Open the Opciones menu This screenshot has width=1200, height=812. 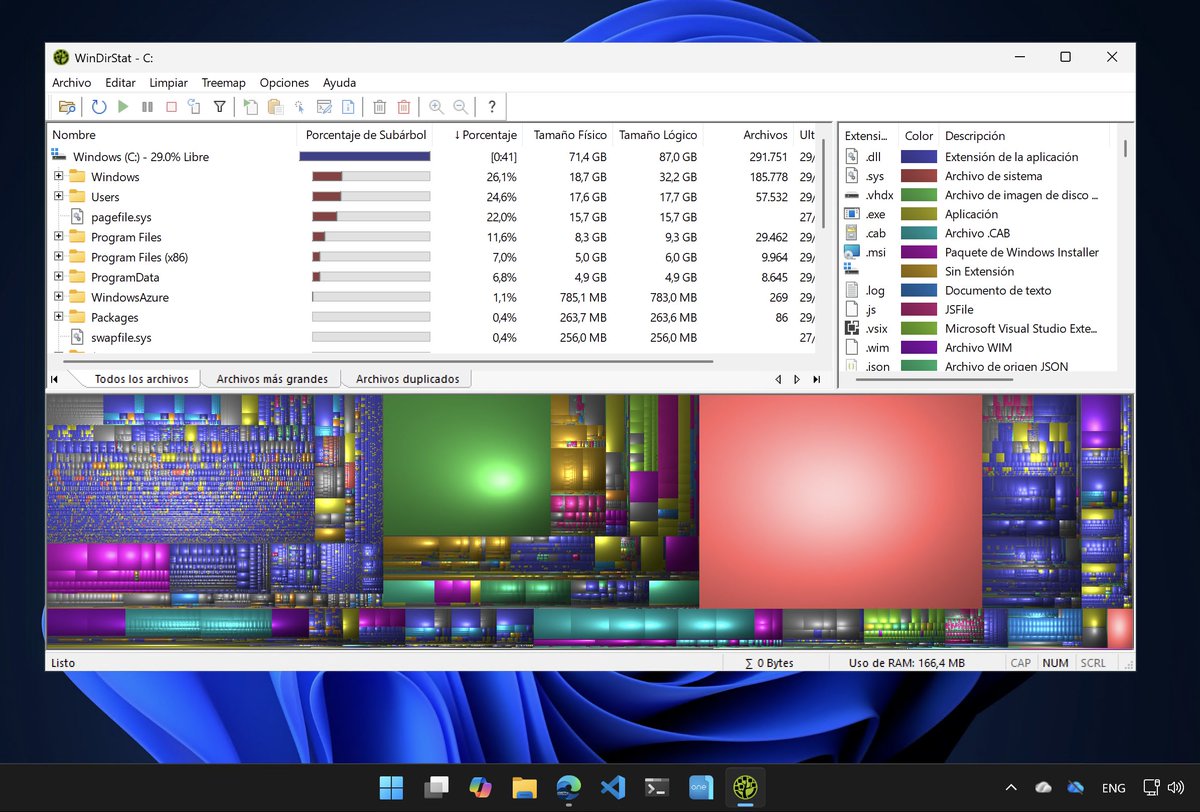point(285,83)
